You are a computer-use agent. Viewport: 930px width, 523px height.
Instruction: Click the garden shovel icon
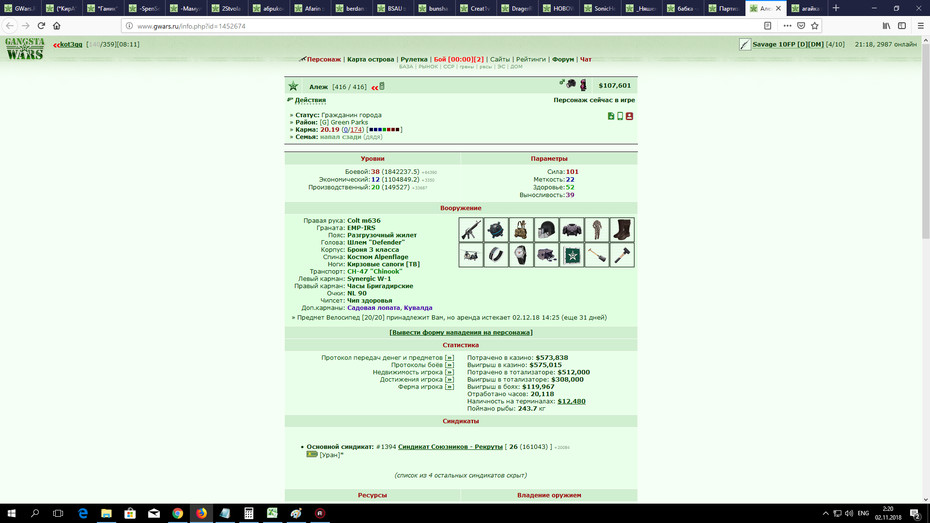(597, 255)
